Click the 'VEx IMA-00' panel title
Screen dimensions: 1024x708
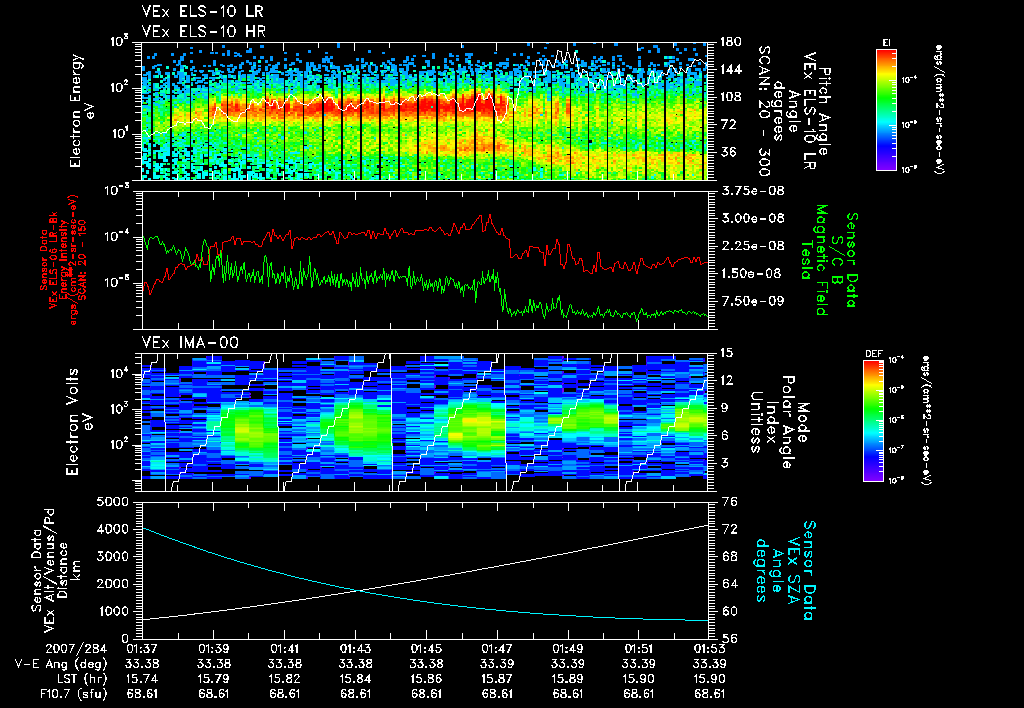tap(190, 342)
